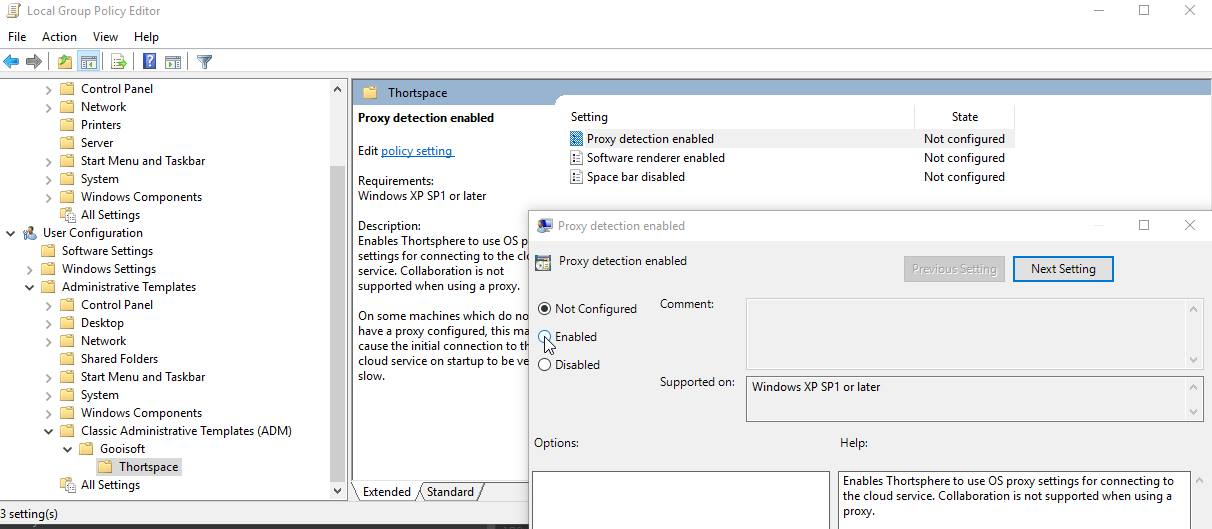The image size is (1212, 529).
Task: Open the Help menu
Action: [x=146, y=37]
